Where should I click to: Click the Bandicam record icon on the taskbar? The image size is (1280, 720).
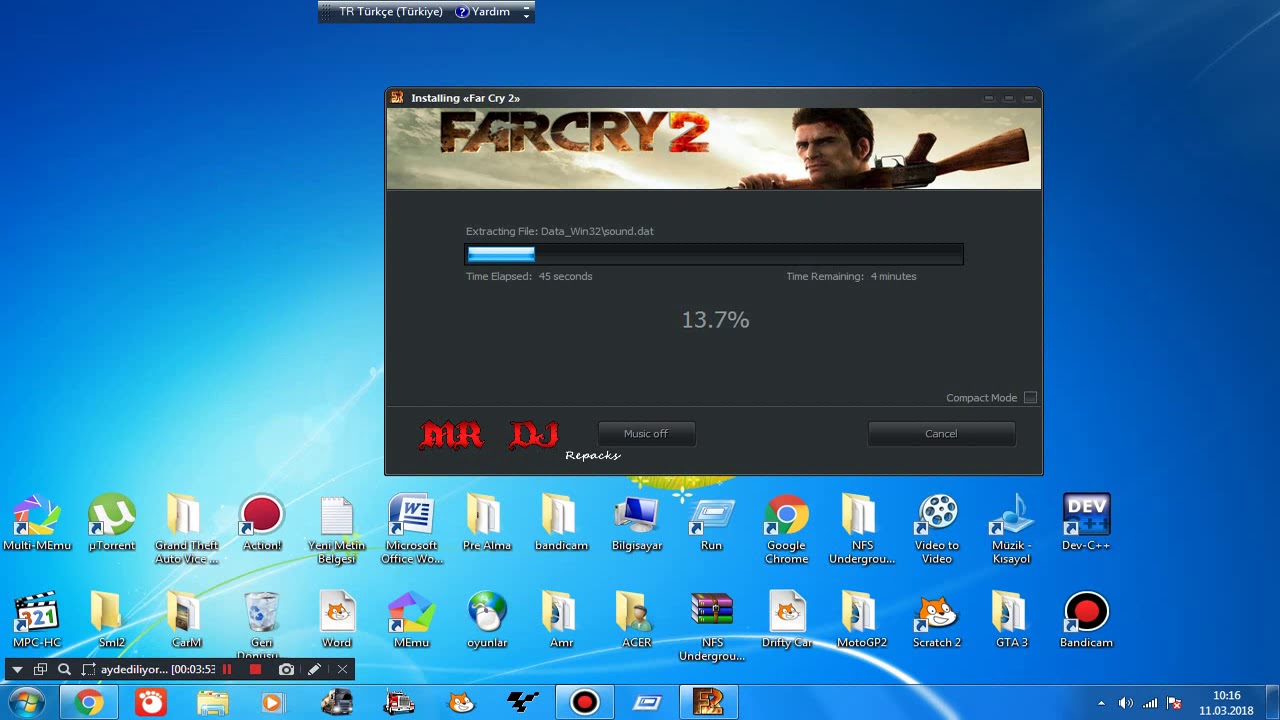tap(585, 702)
